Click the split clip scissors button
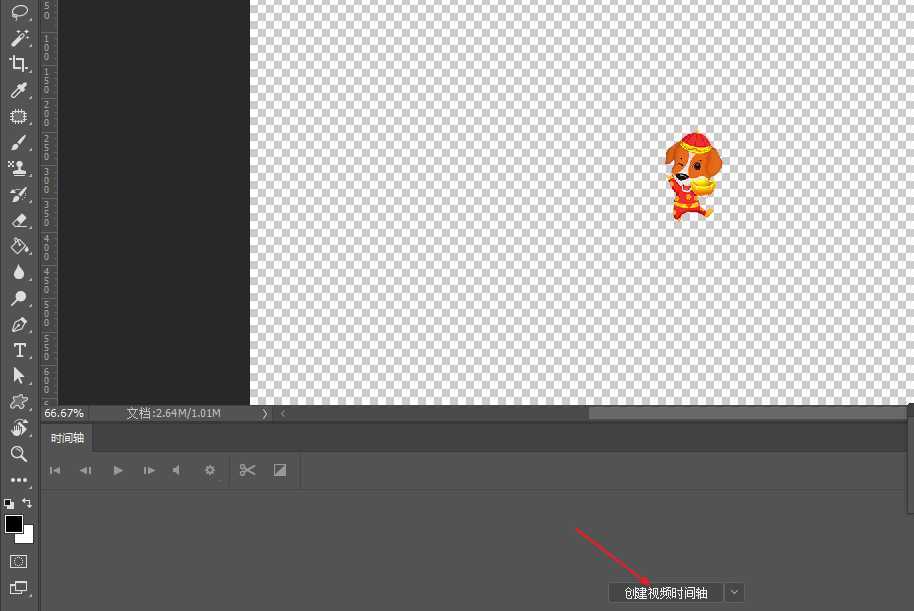The image size is (914, 611). 247,470
